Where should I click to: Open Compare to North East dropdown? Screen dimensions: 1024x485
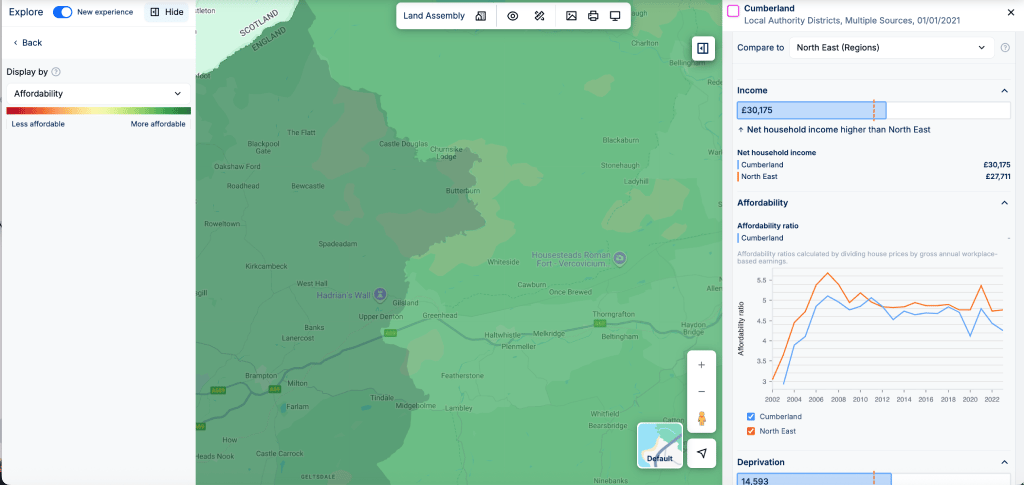890,47
